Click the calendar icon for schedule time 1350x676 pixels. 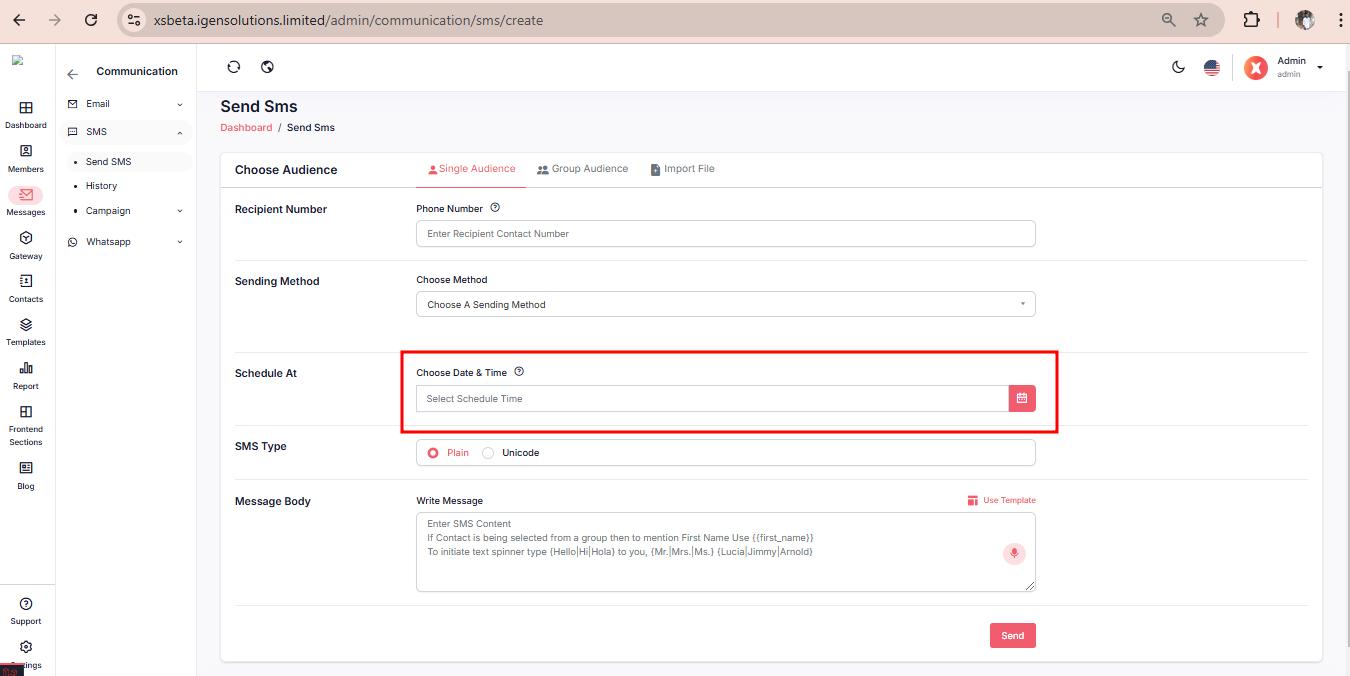click(1021, 398)
